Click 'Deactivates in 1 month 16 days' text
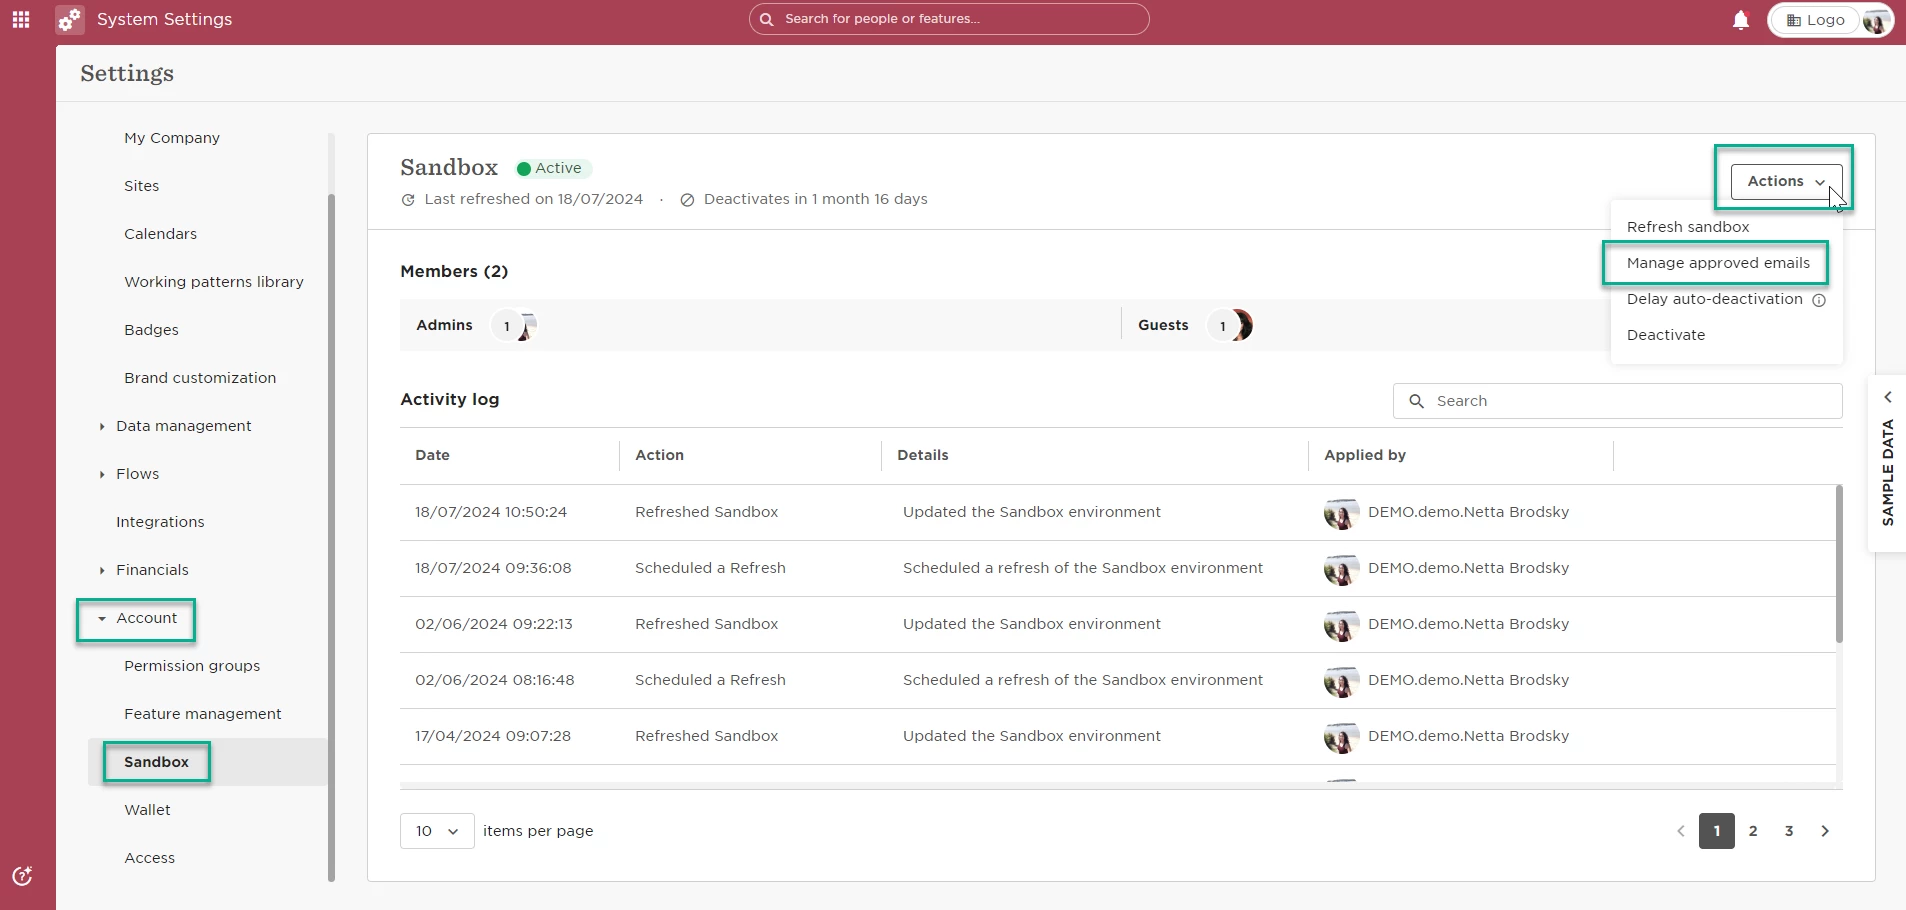Viewport: 1906px width, 910px height. (815, 199)
